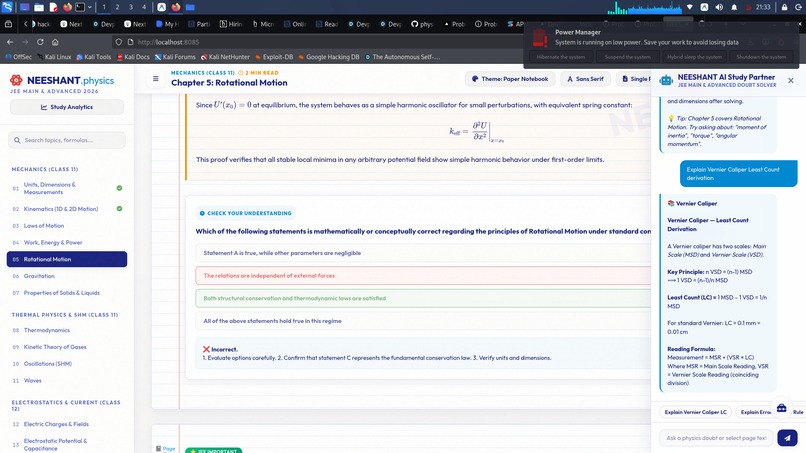Screen dimensions: 806x453
Task: Switch to workspace 4
Action: point(144,7)
